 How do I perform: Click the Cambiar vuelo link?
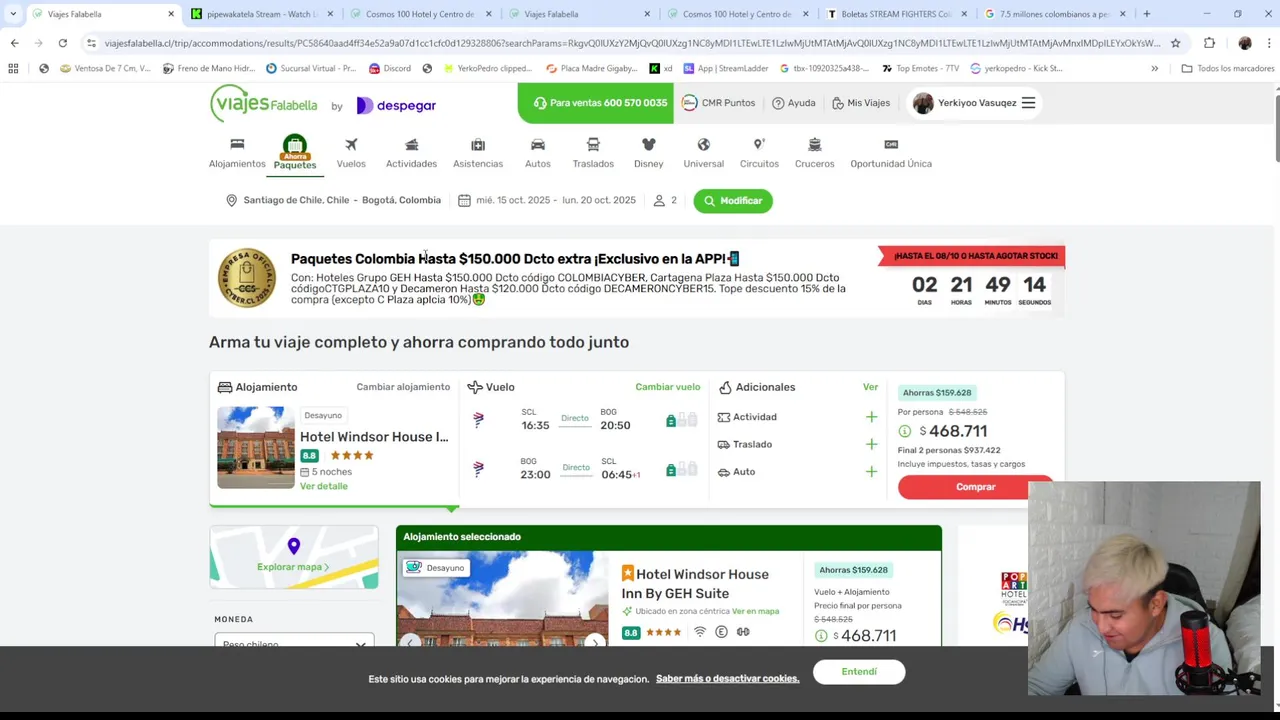[x=668, y=387]
